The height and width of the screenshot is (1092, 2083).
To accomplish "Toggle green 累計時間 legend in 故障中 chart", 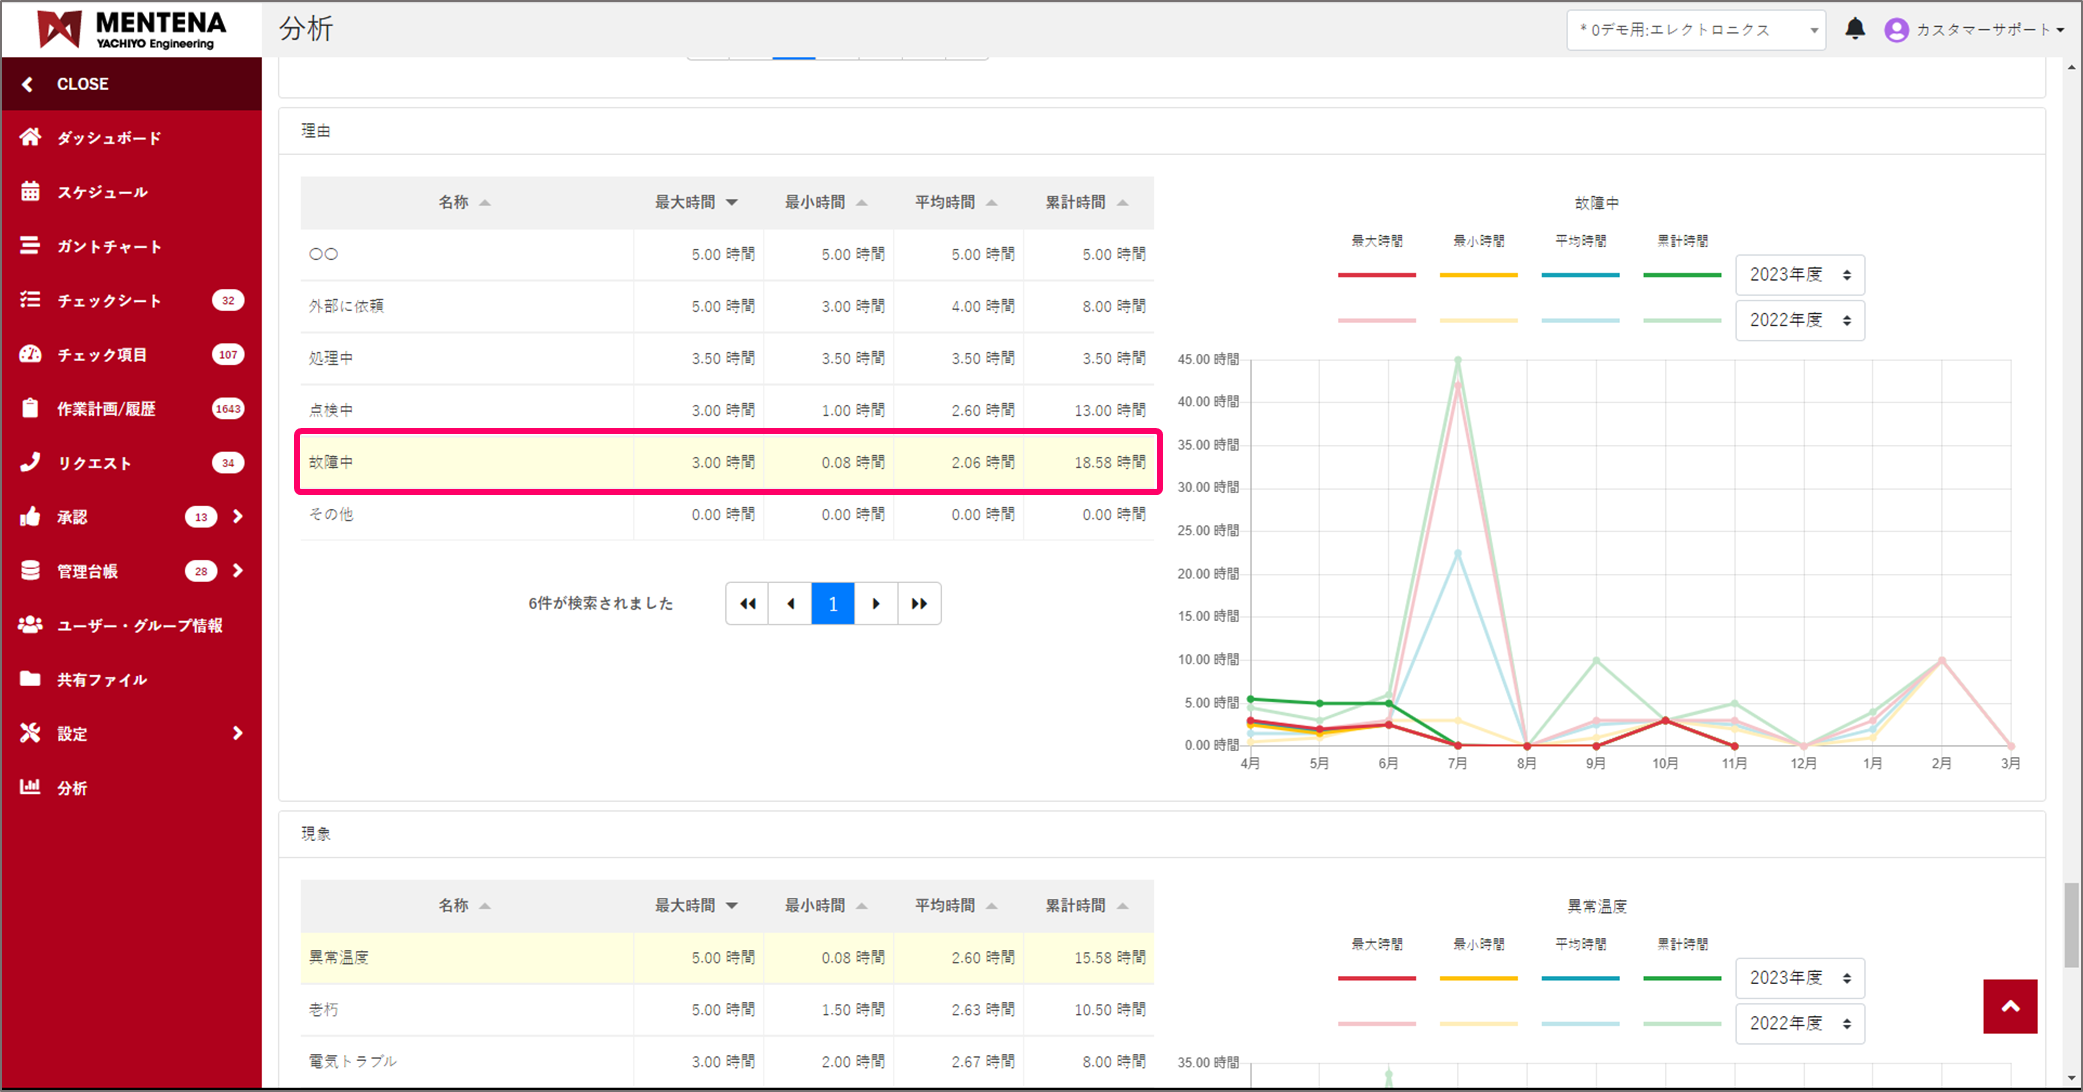I will click(1682, 274).
